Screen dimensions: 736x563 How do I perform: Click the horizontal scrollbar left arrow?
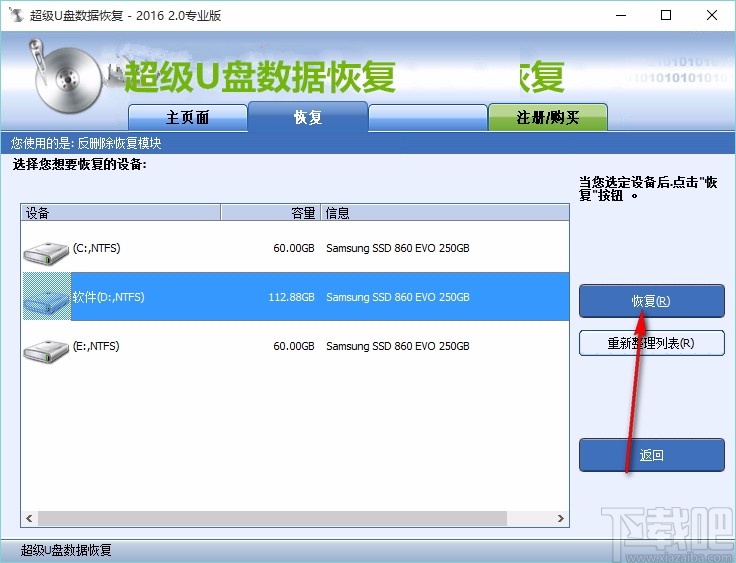[x=30, y=518]
